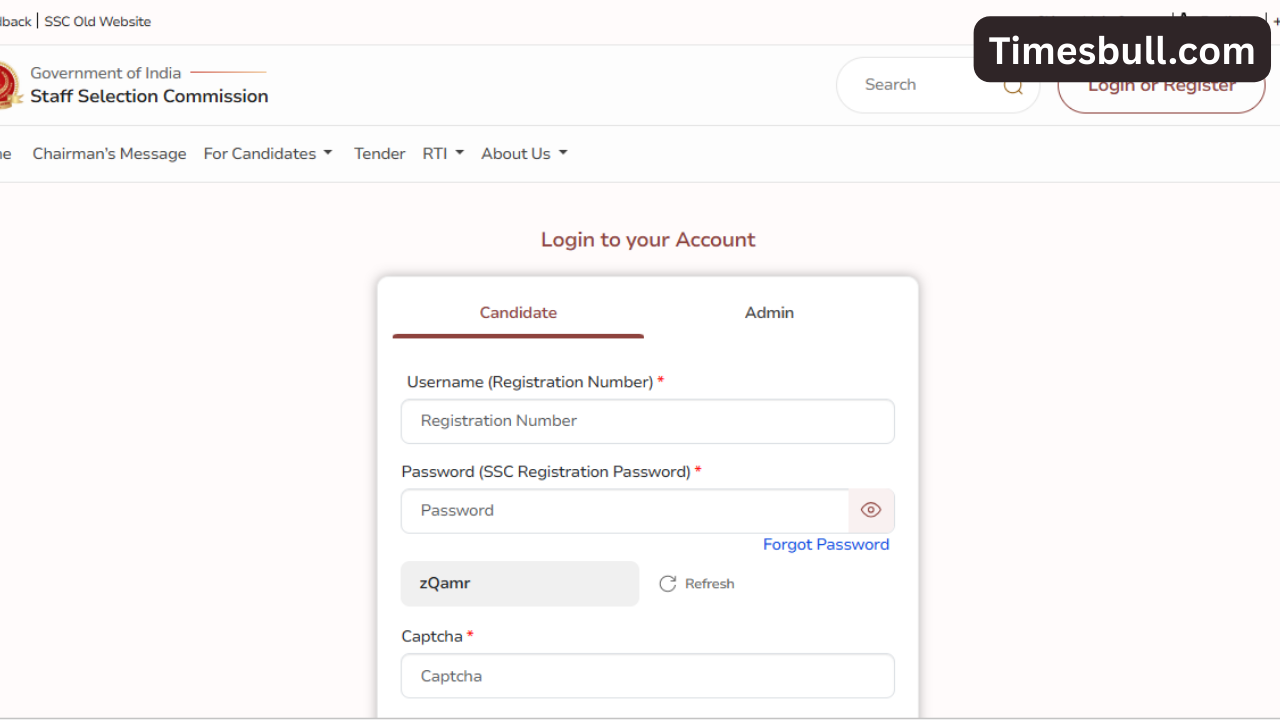This screenshot has width=1280, height=720.
Task: Click the Registration Number field
Action: (x=647, y=421)
